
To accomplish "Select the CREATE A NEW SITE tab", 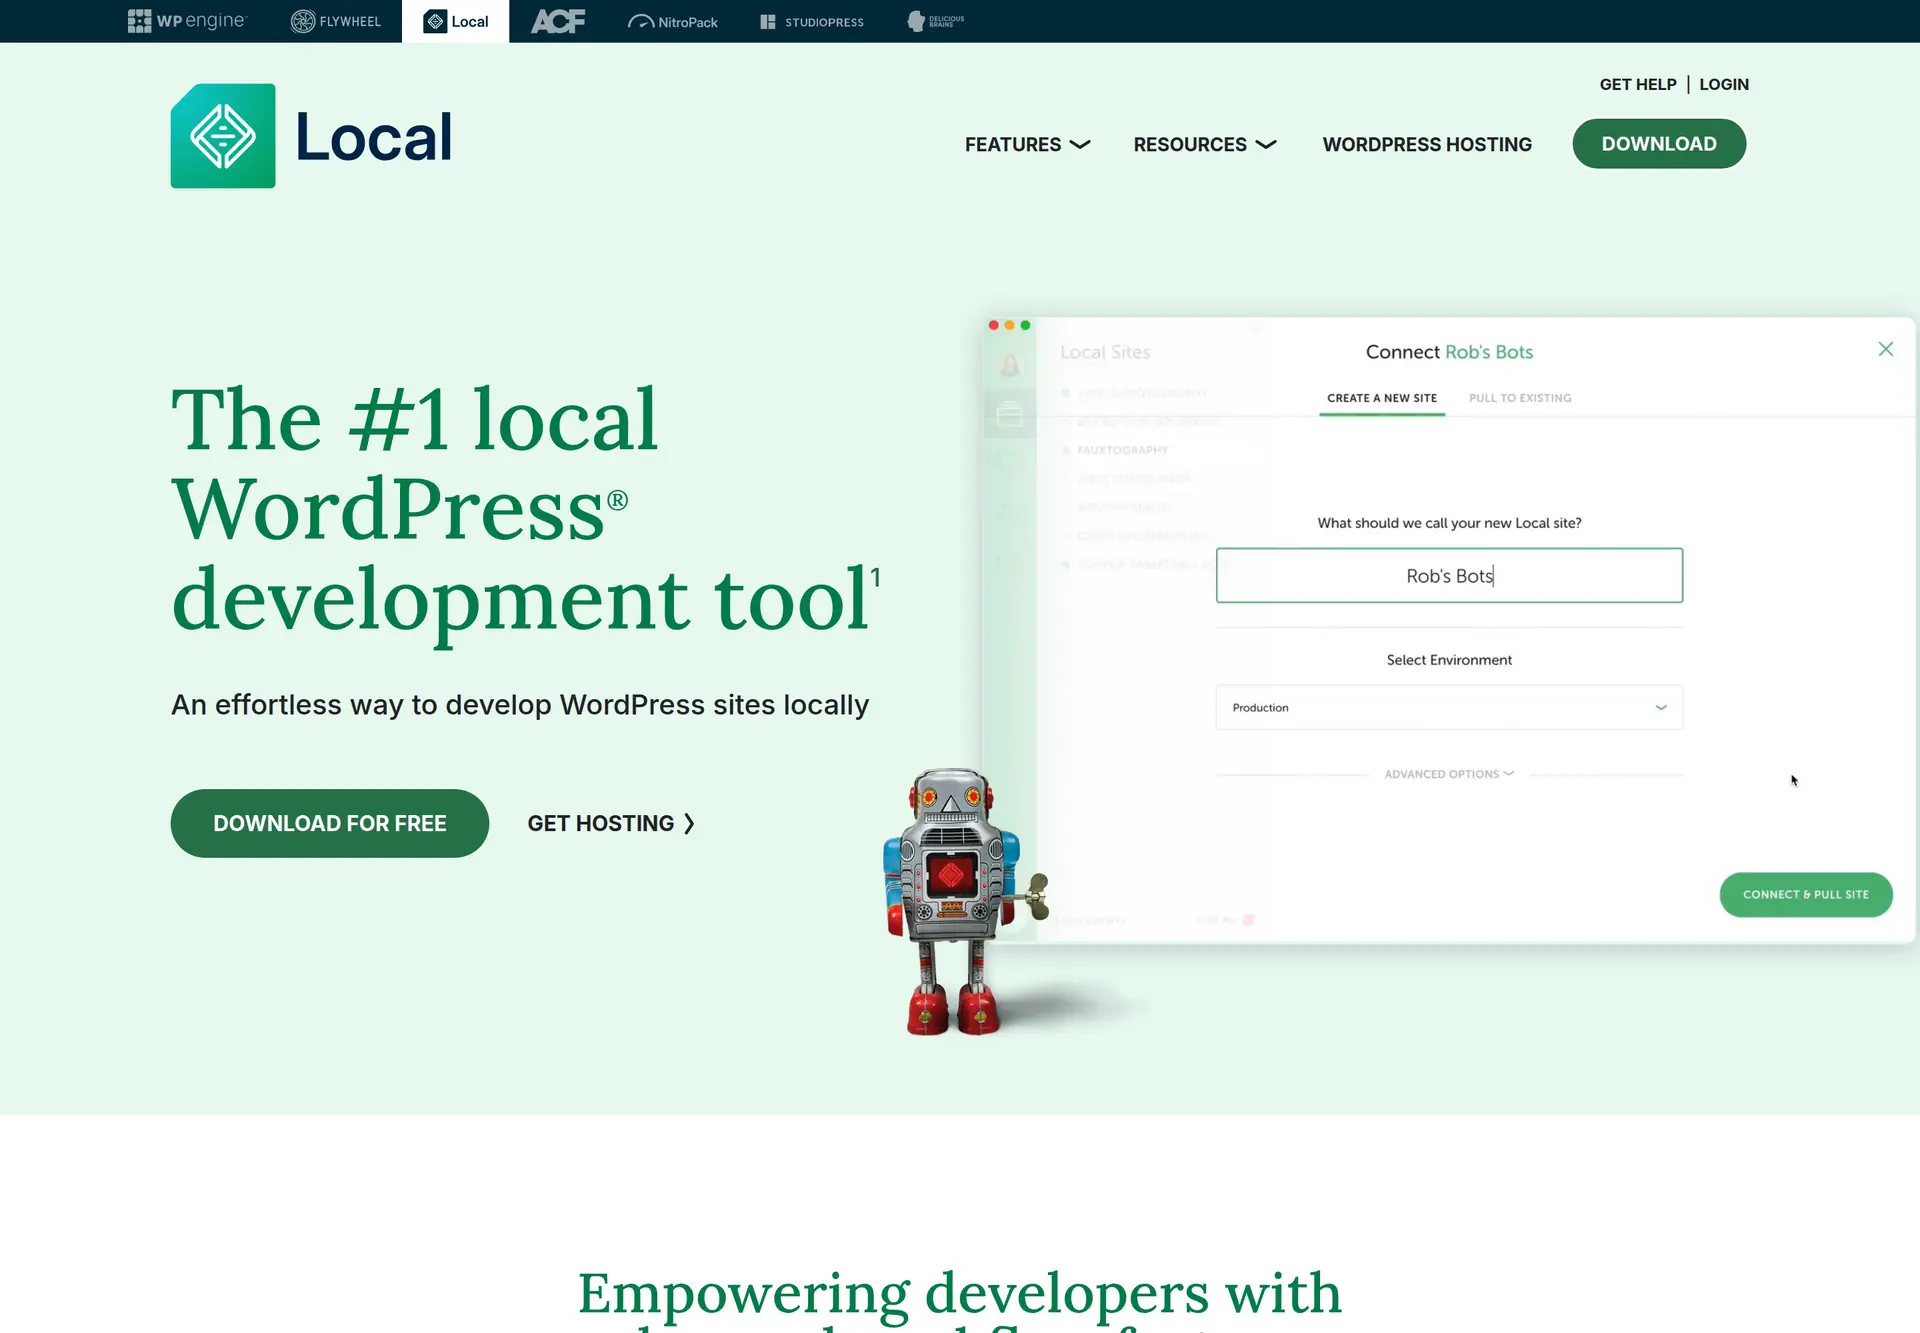I will pos(1382,398).
